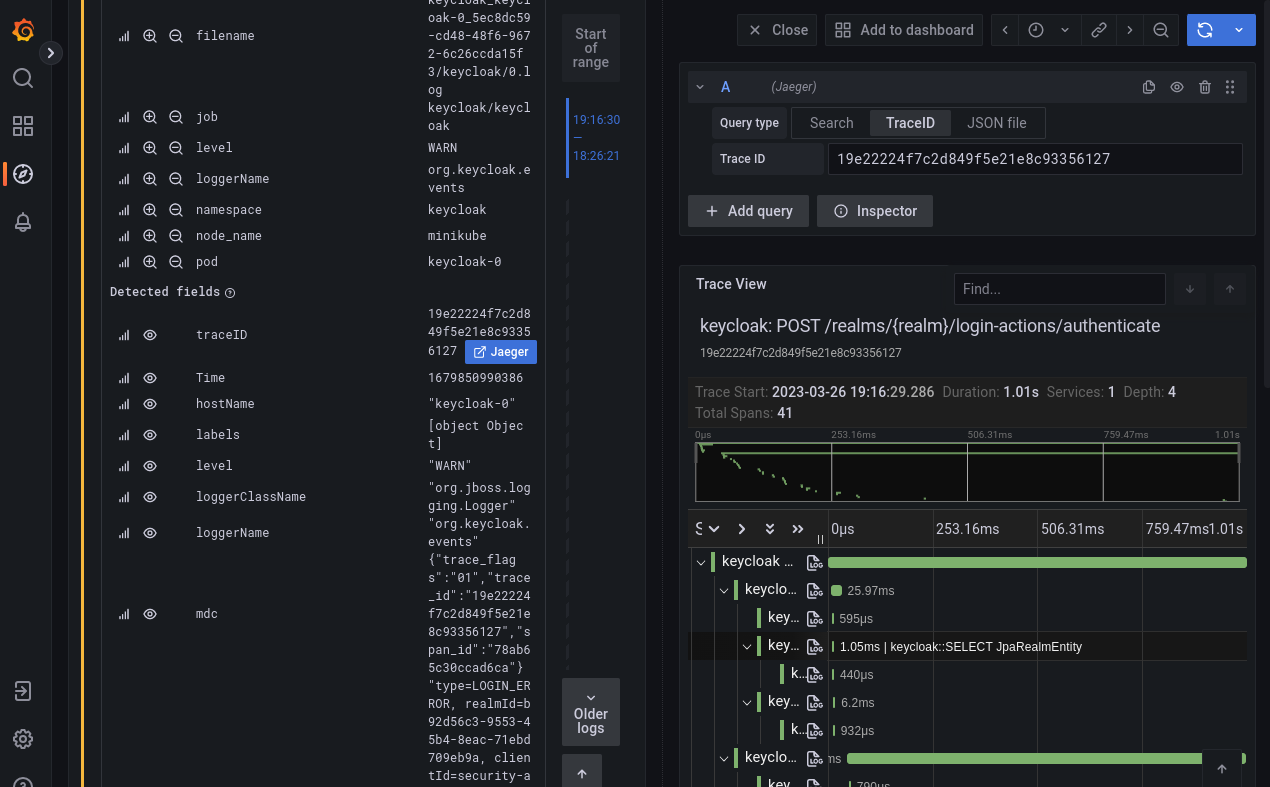Open the Grafana home logo
The height and width of the screenshot is (787, 1270).
[x=23, y=31]
